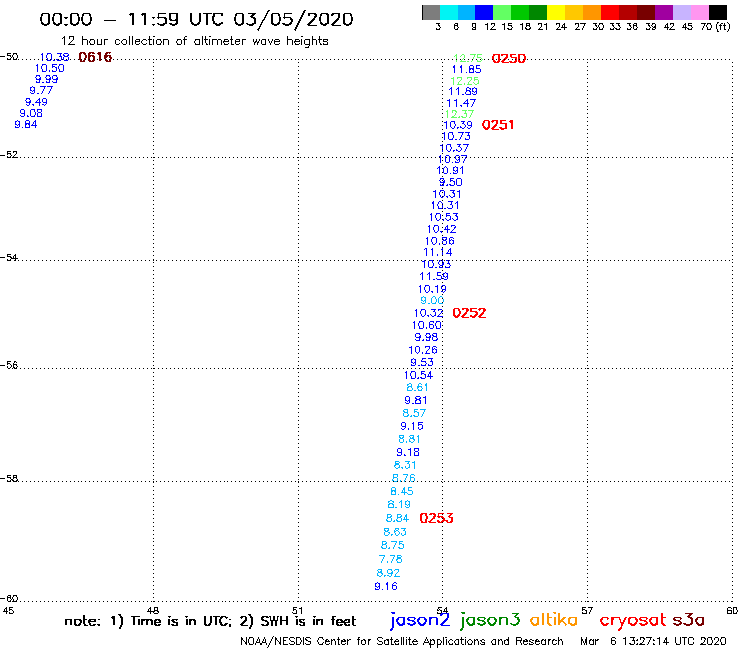Click the wave height value 9.08
740x650 pixels.
31,113
